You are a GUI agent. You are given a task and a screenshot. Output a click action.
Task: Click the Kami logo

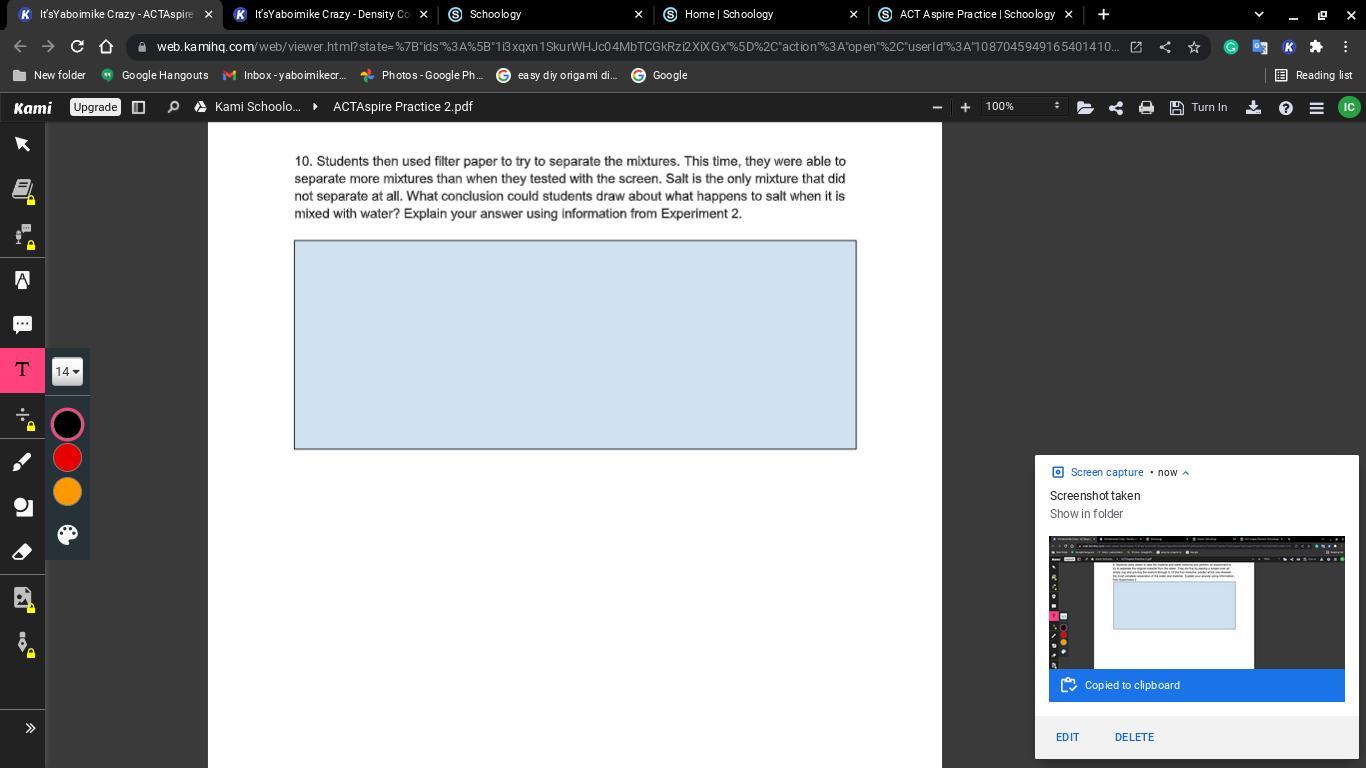(x=33, y=107)
